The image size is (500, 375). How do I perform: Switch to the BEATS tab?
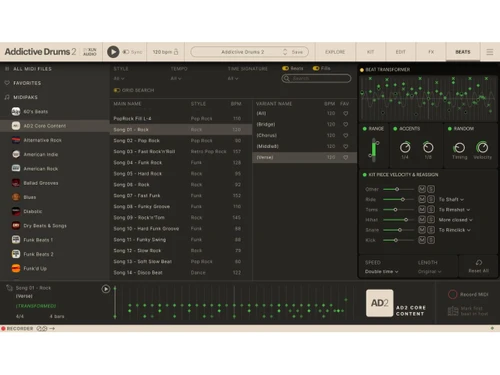pyautogui.click(x=463, y=52)
